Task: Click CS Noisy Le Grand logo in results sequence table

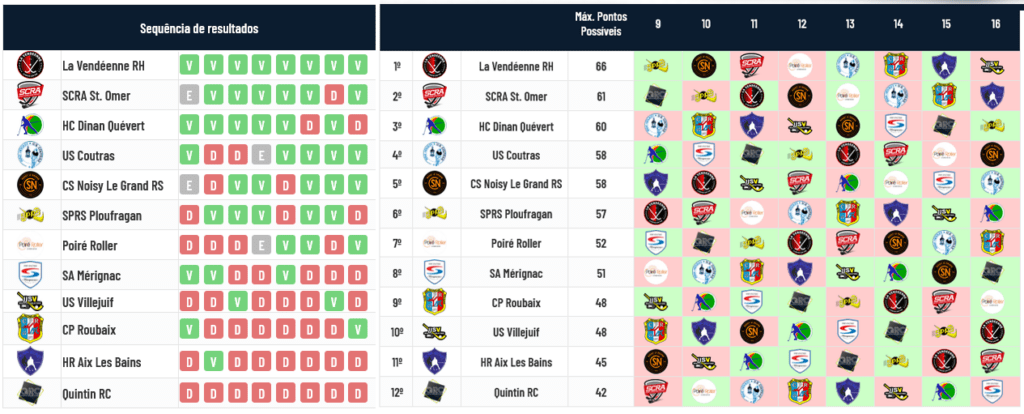Action: click(x=30, y=186)
